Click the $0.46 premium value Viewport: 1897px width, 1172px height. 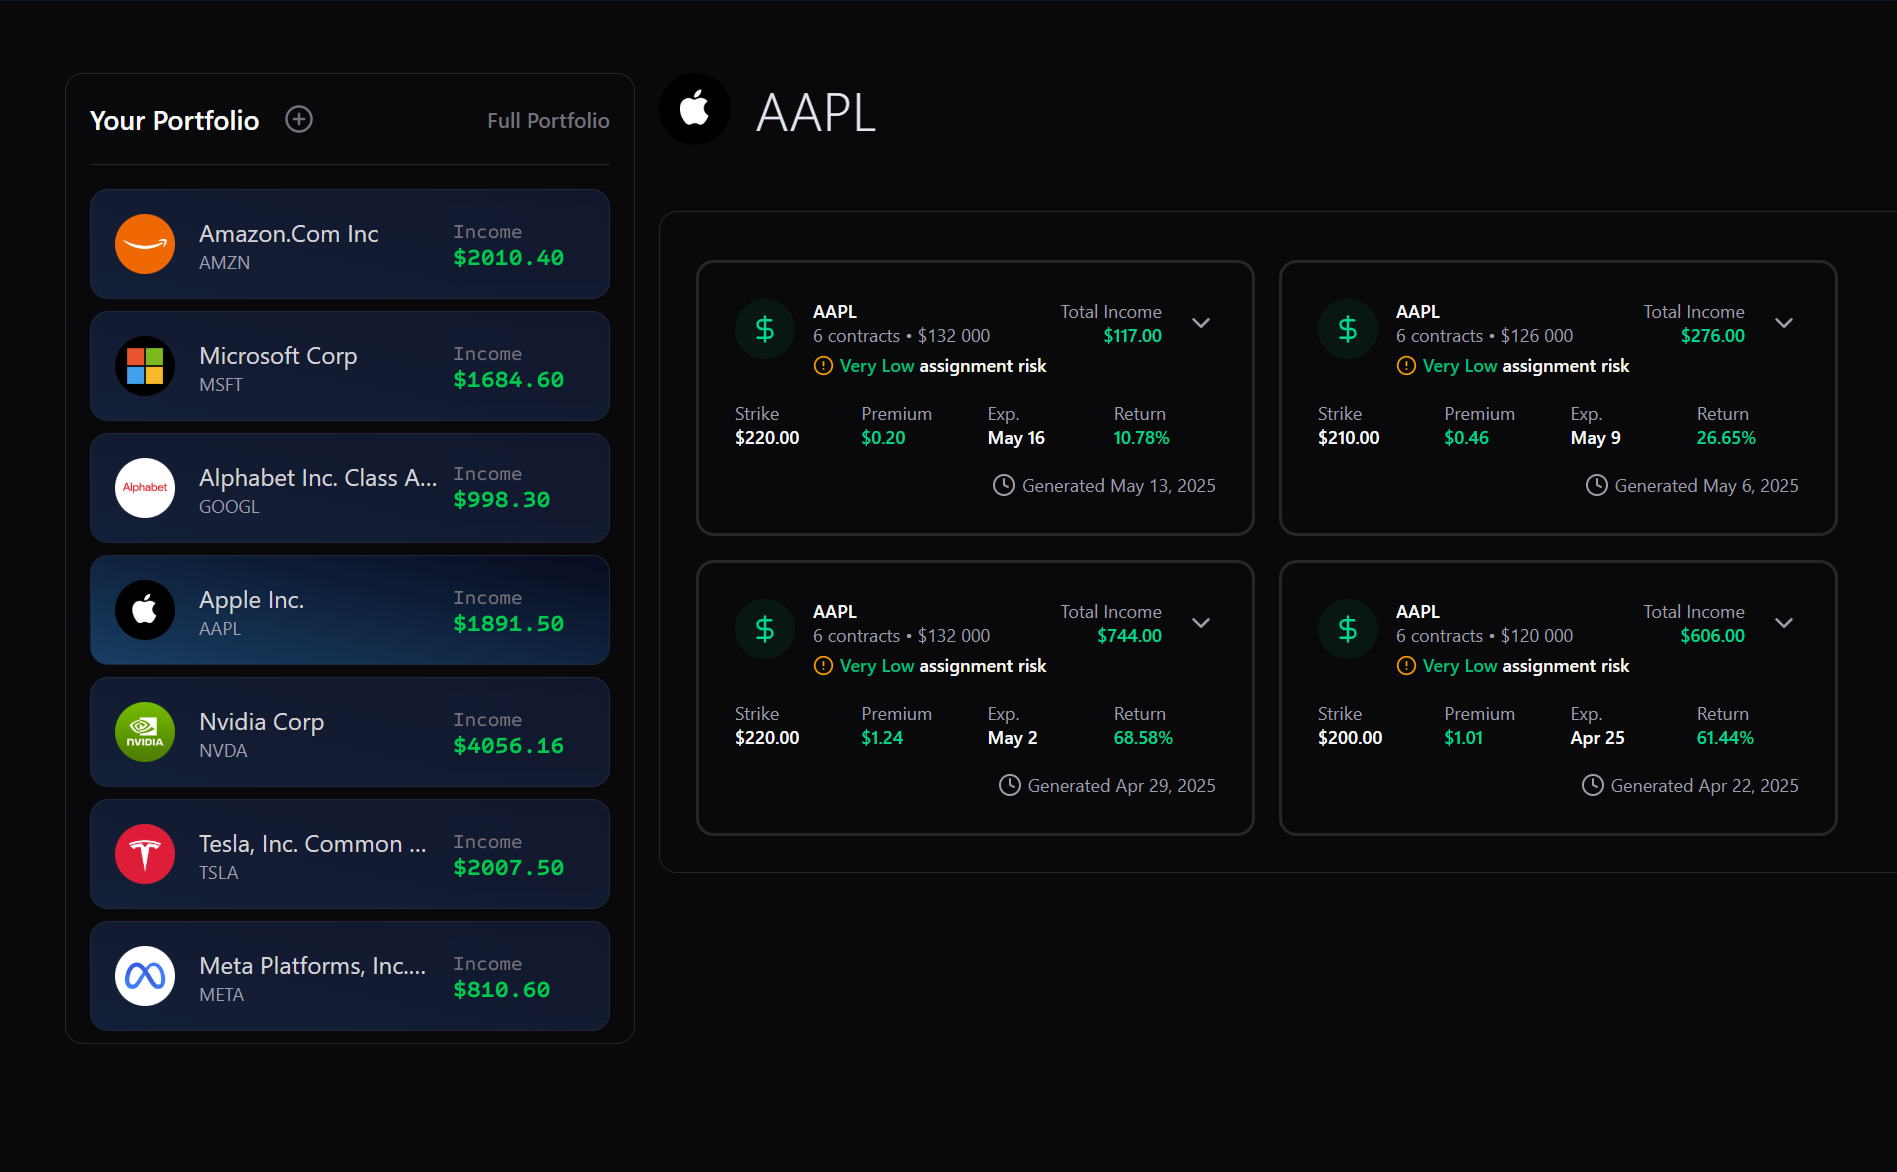click(x=1466, y=438)
